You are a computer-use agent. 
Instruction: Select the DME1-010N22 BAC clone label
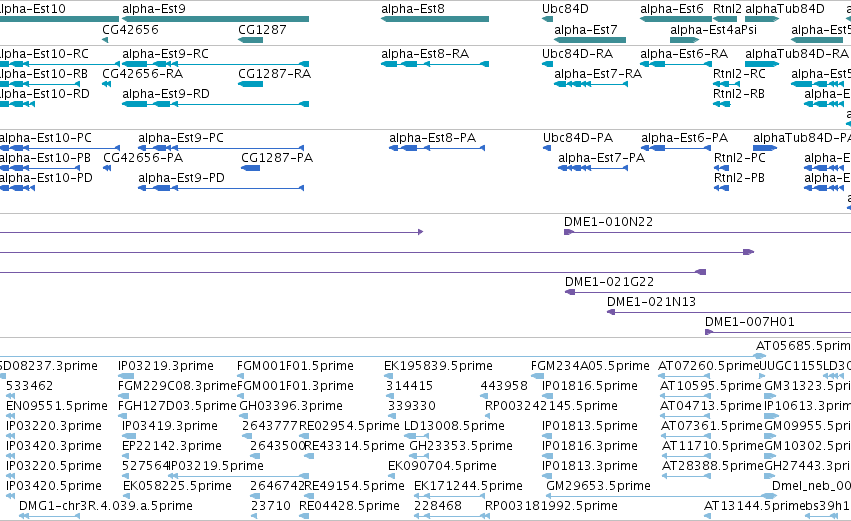(x=608, y=222)
